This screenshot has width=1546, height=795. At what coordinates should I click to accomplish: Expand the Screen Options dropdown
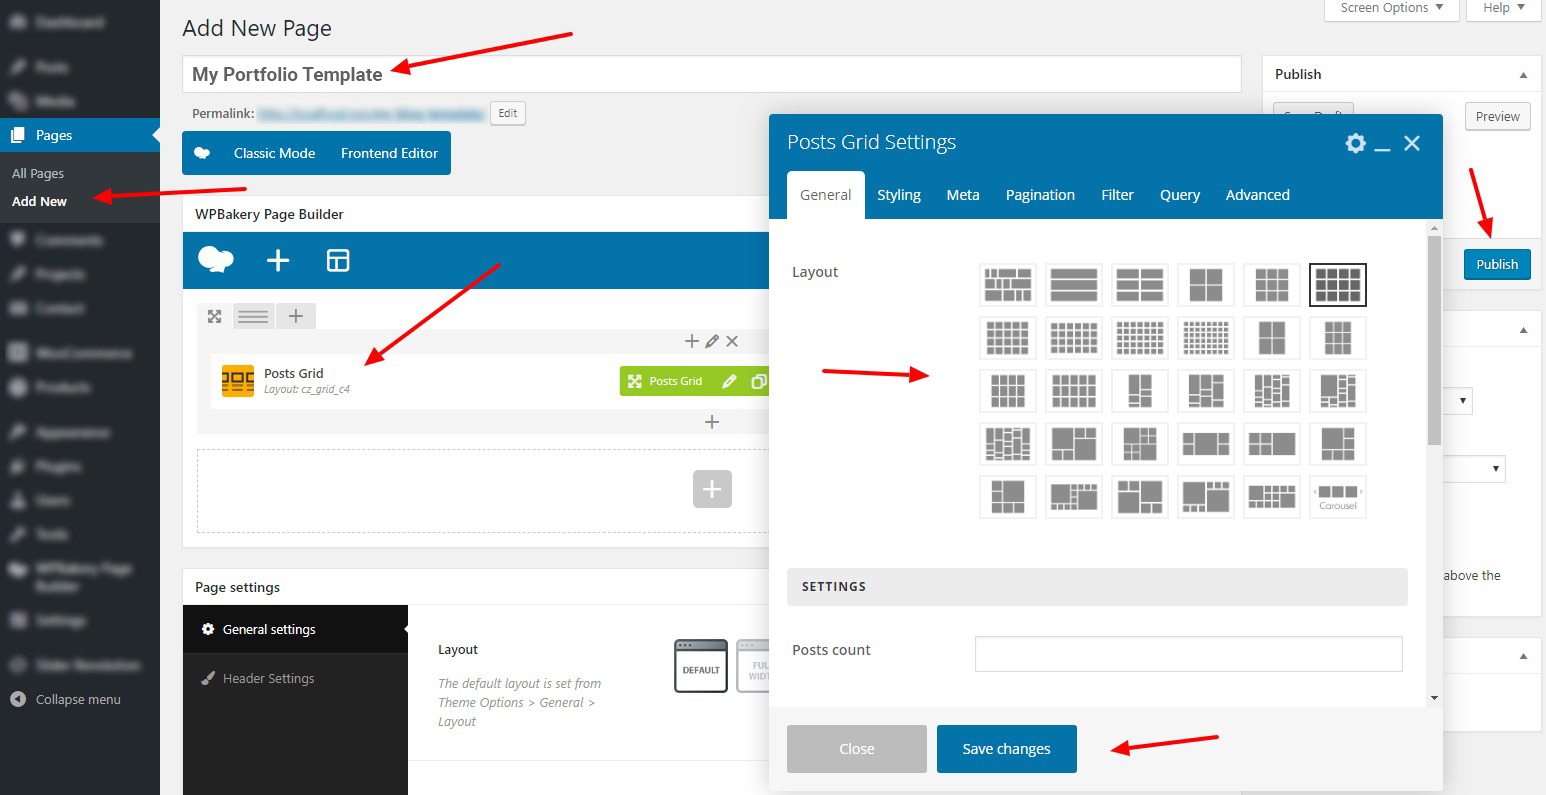click(x=1391, y=9)
